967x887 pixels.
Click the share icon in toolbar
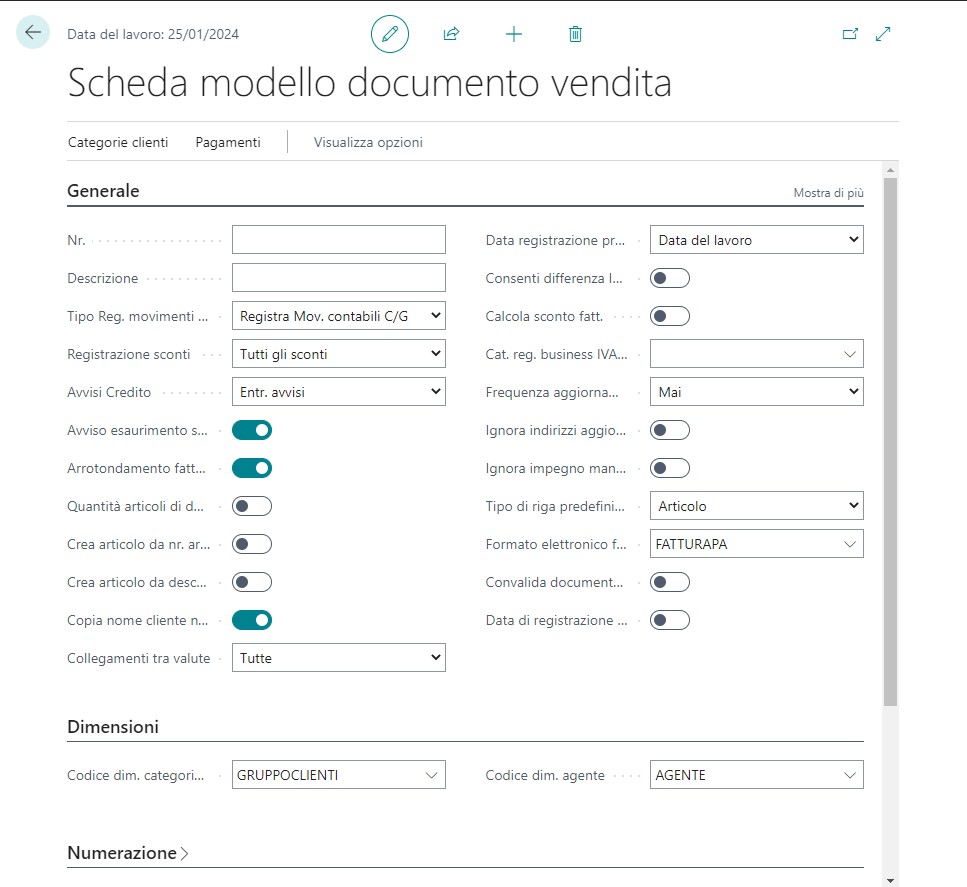(451, 34)
